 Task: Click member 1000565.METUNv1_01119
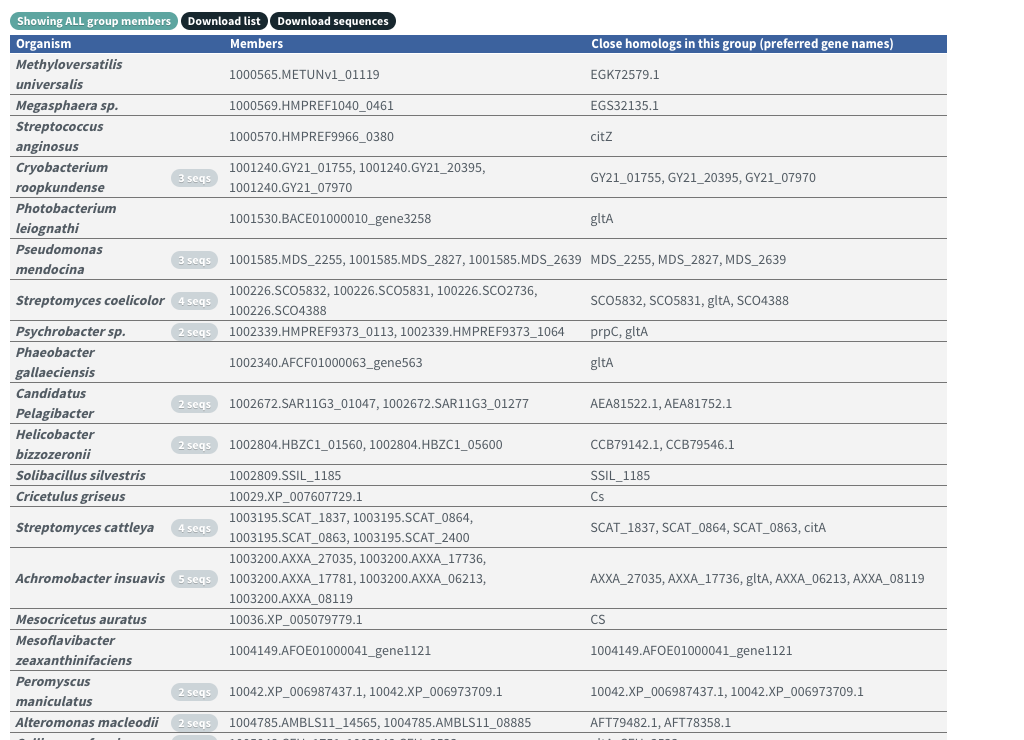click(304, 74)
